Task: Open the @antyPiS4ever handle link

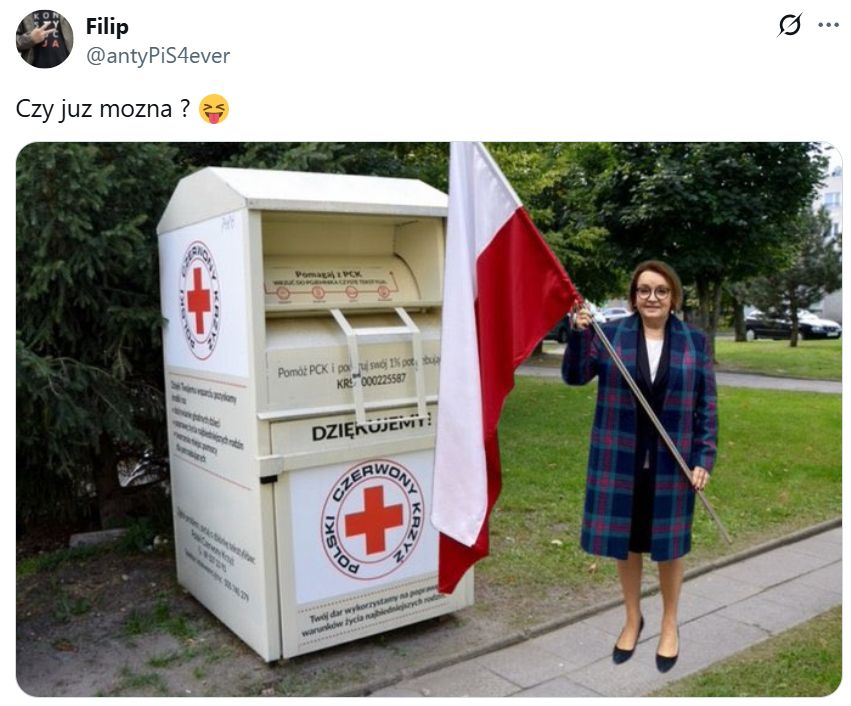Action: click(158, 55)
